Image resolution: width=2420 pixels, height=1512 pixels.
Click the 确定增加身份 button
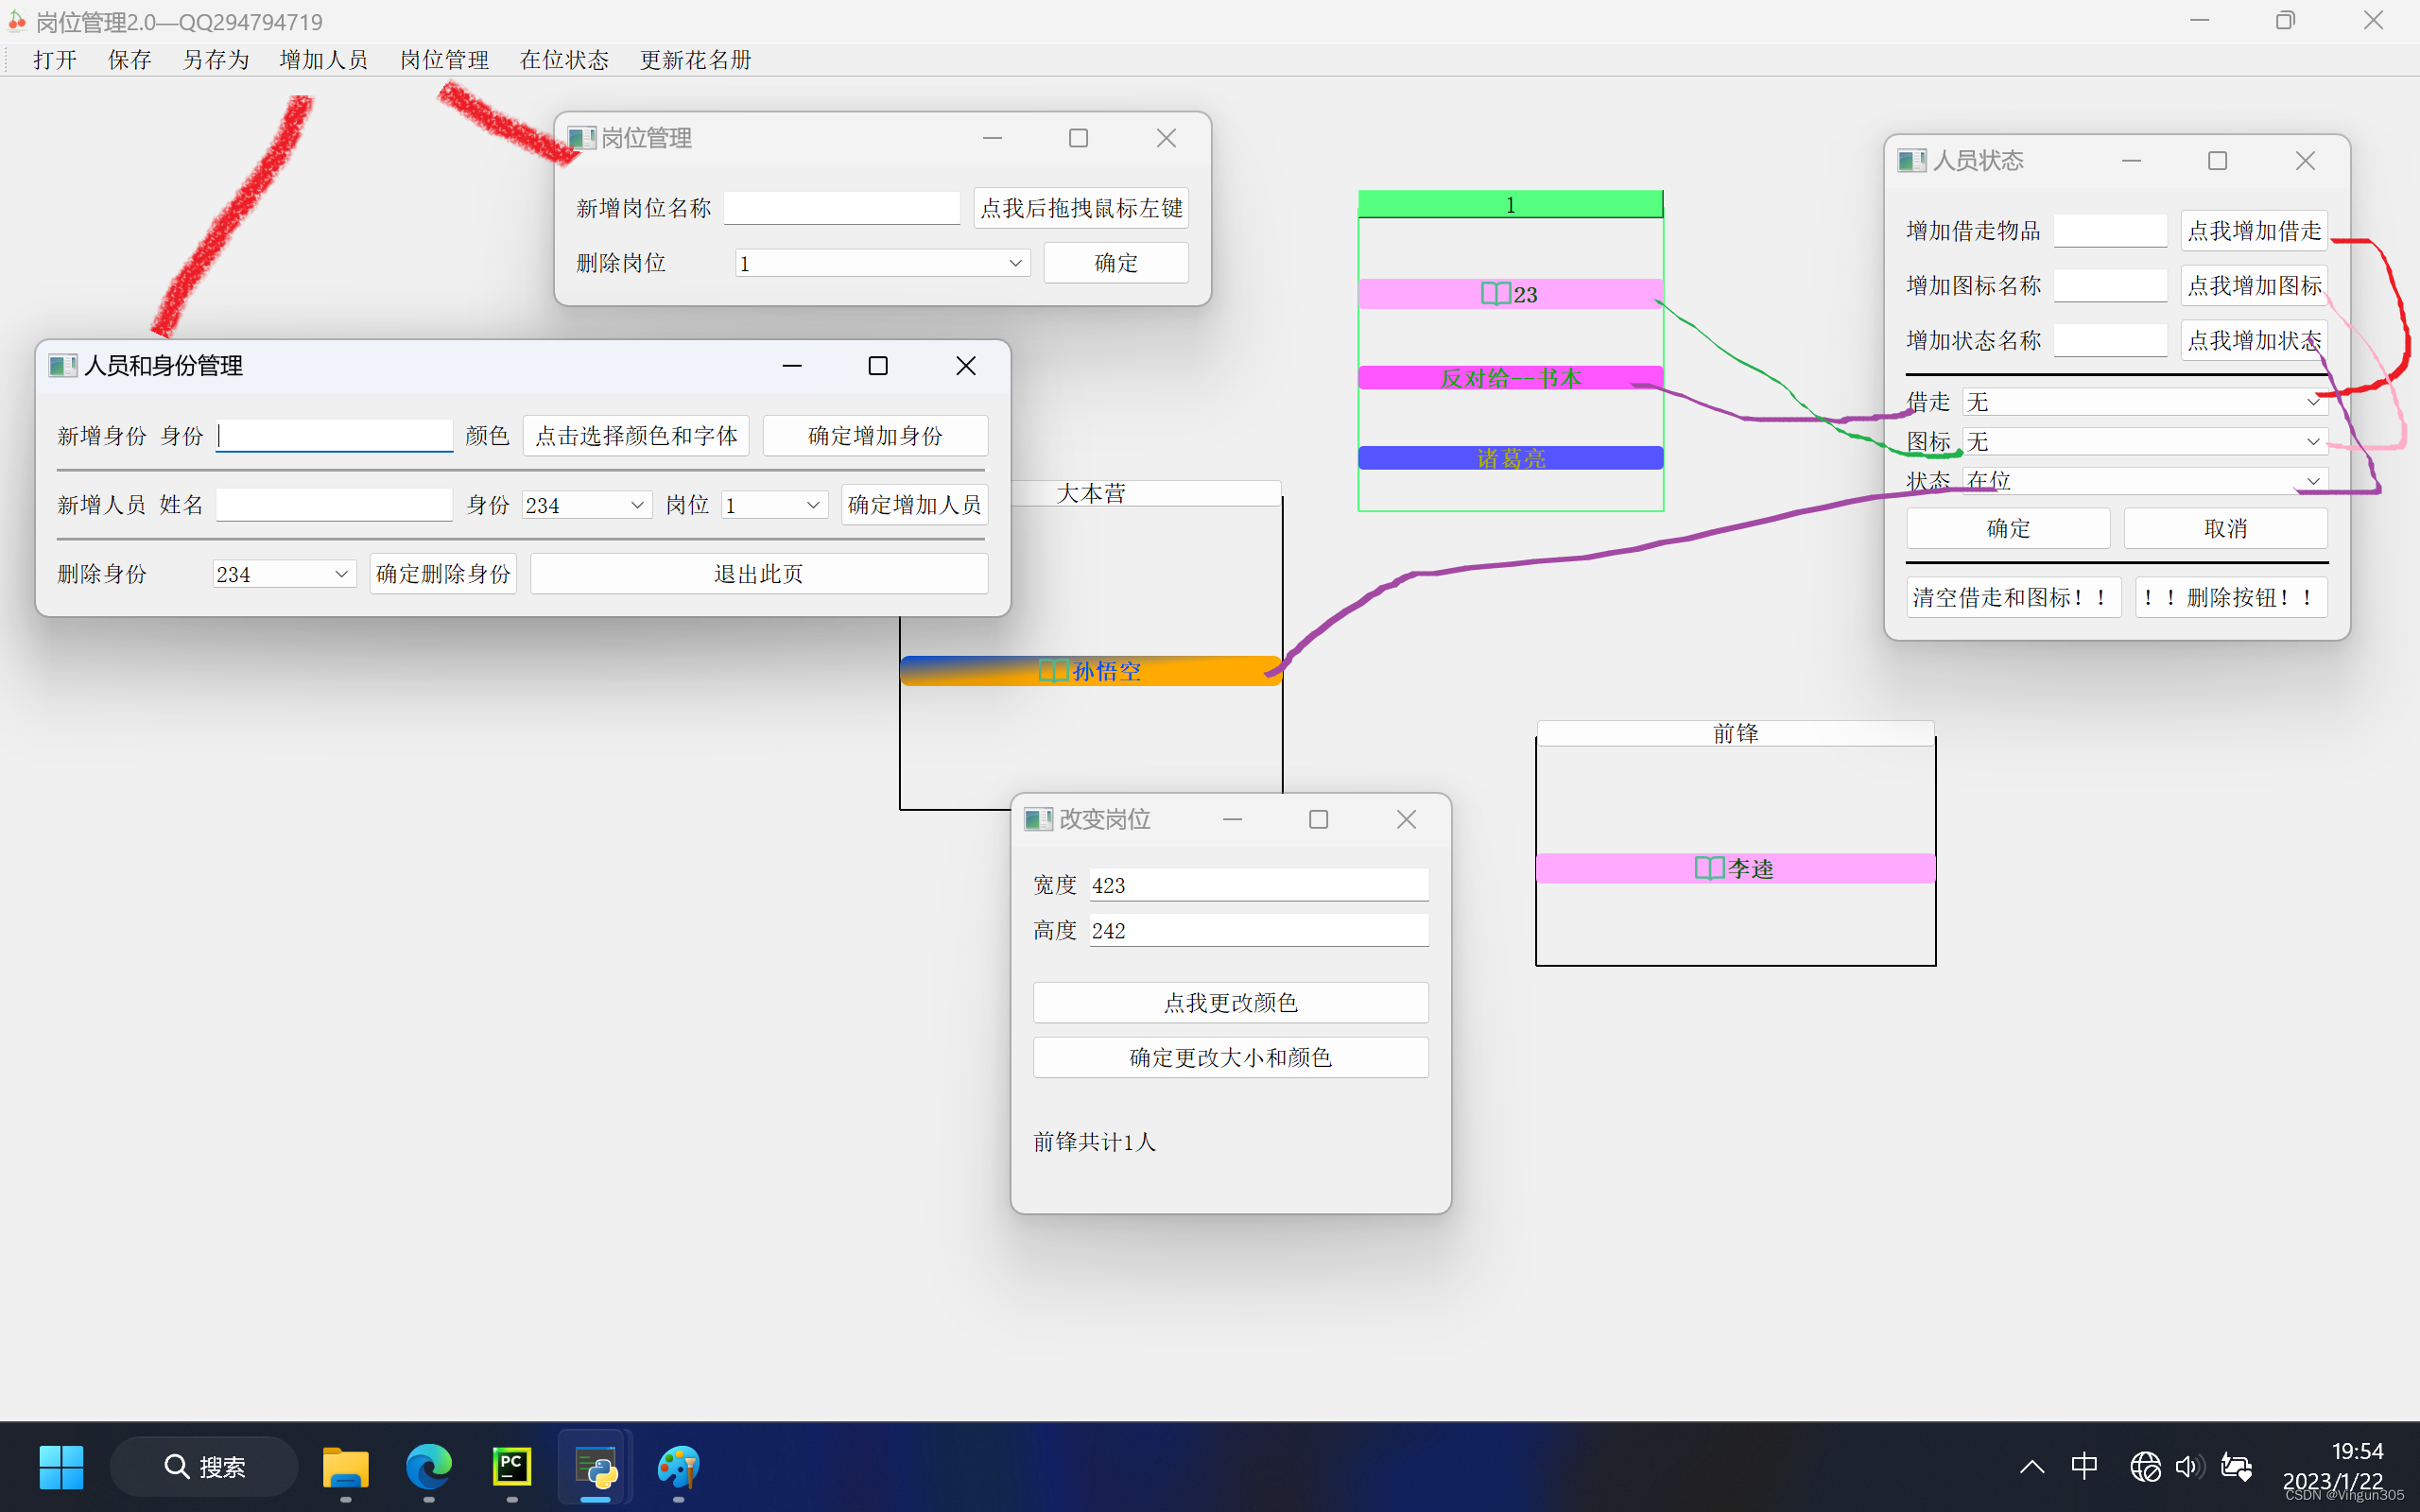click(874, 436)
